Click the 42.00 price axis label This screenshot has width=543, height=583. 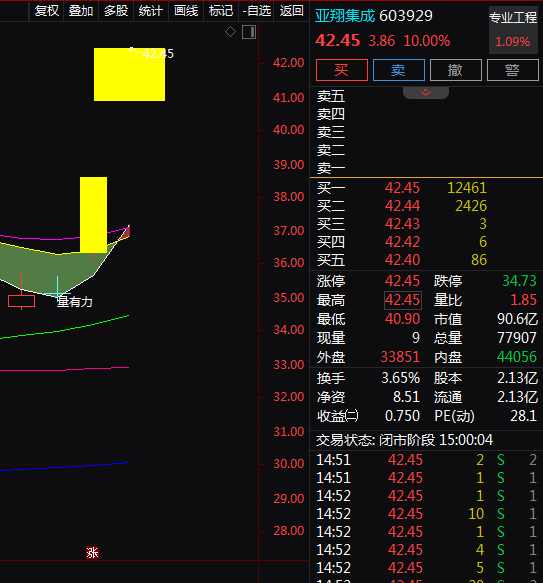289,62
